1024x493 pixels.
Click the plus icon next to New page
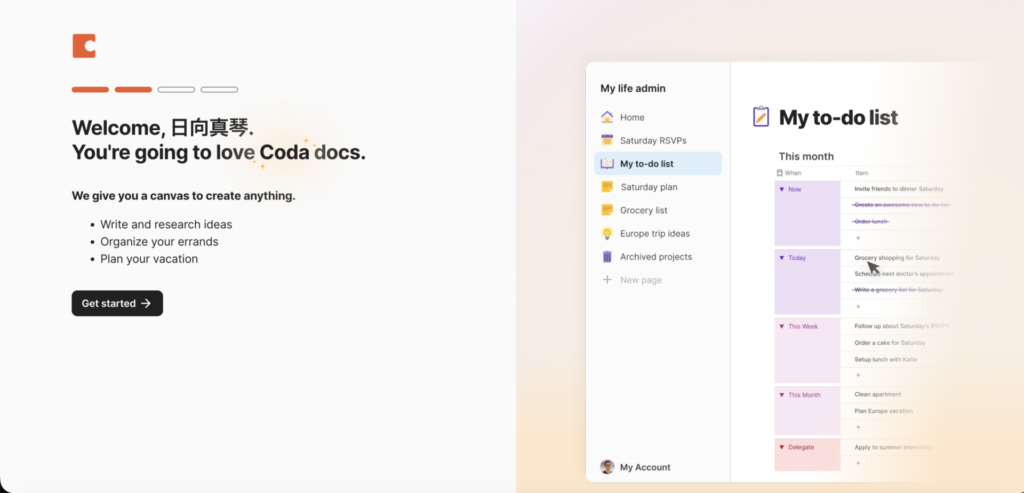(x=607, y=280)
